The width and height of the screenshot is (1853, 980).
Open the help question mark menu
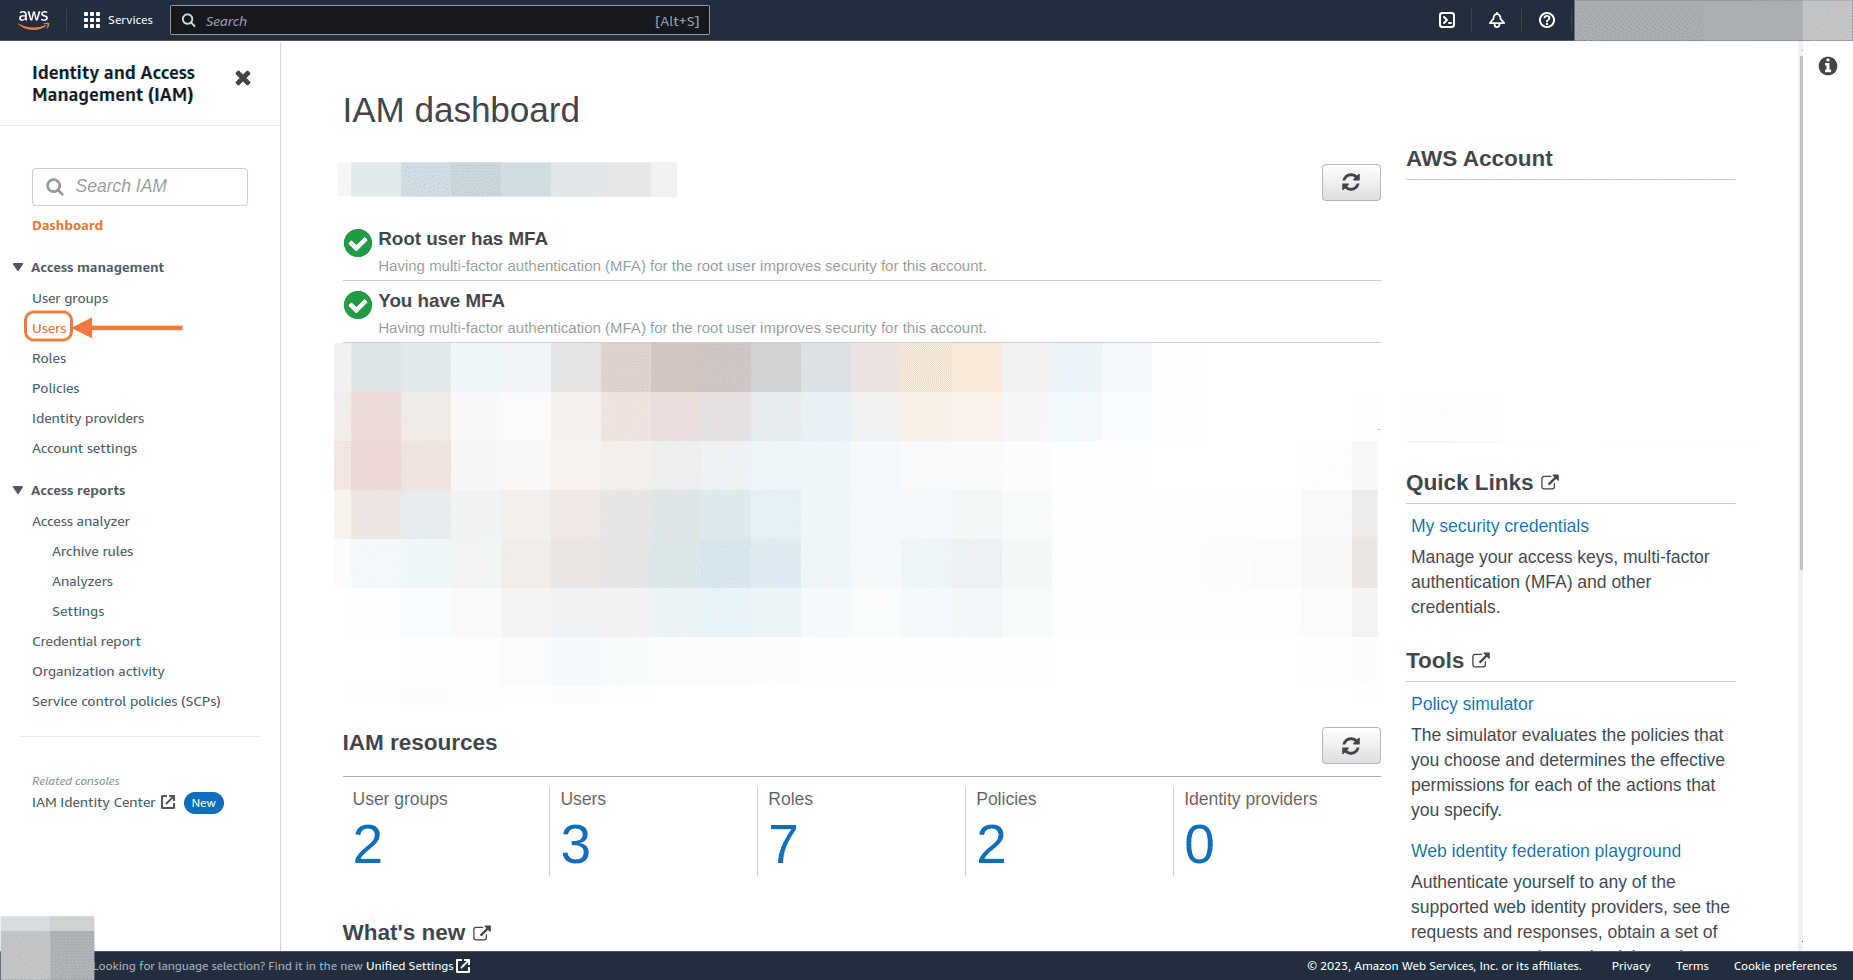(x=1547, y=20)
